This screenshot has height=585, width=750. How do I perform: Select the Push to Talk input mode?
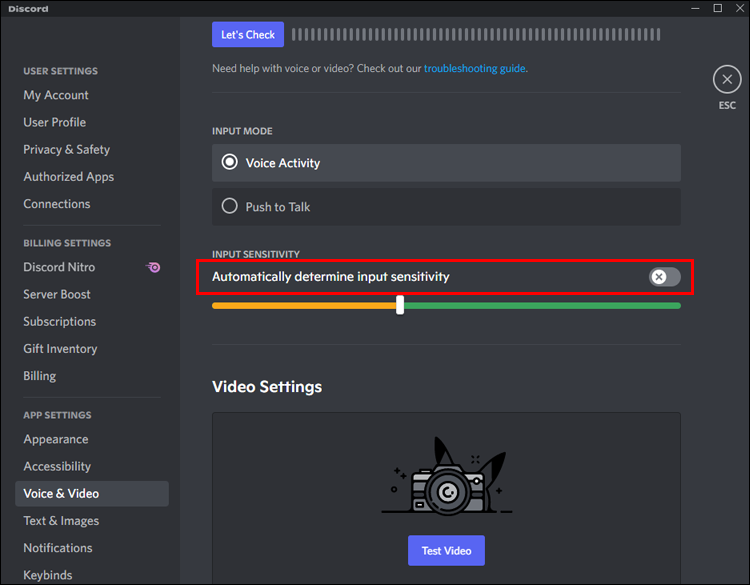[446, 207]
